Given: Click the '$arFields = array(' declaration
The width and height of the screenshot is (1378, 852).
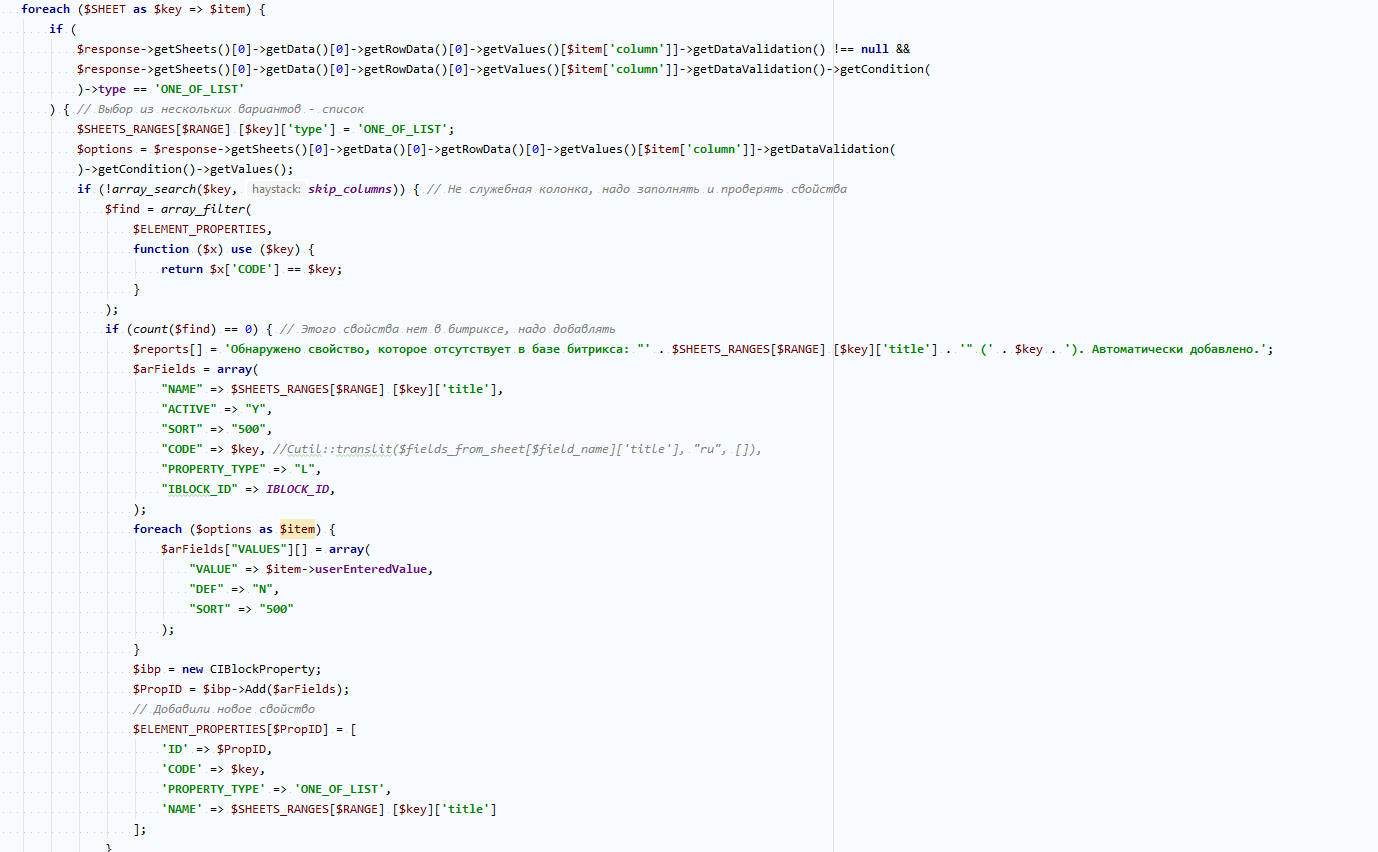Looking at the screenshot, I should point(196,369).
